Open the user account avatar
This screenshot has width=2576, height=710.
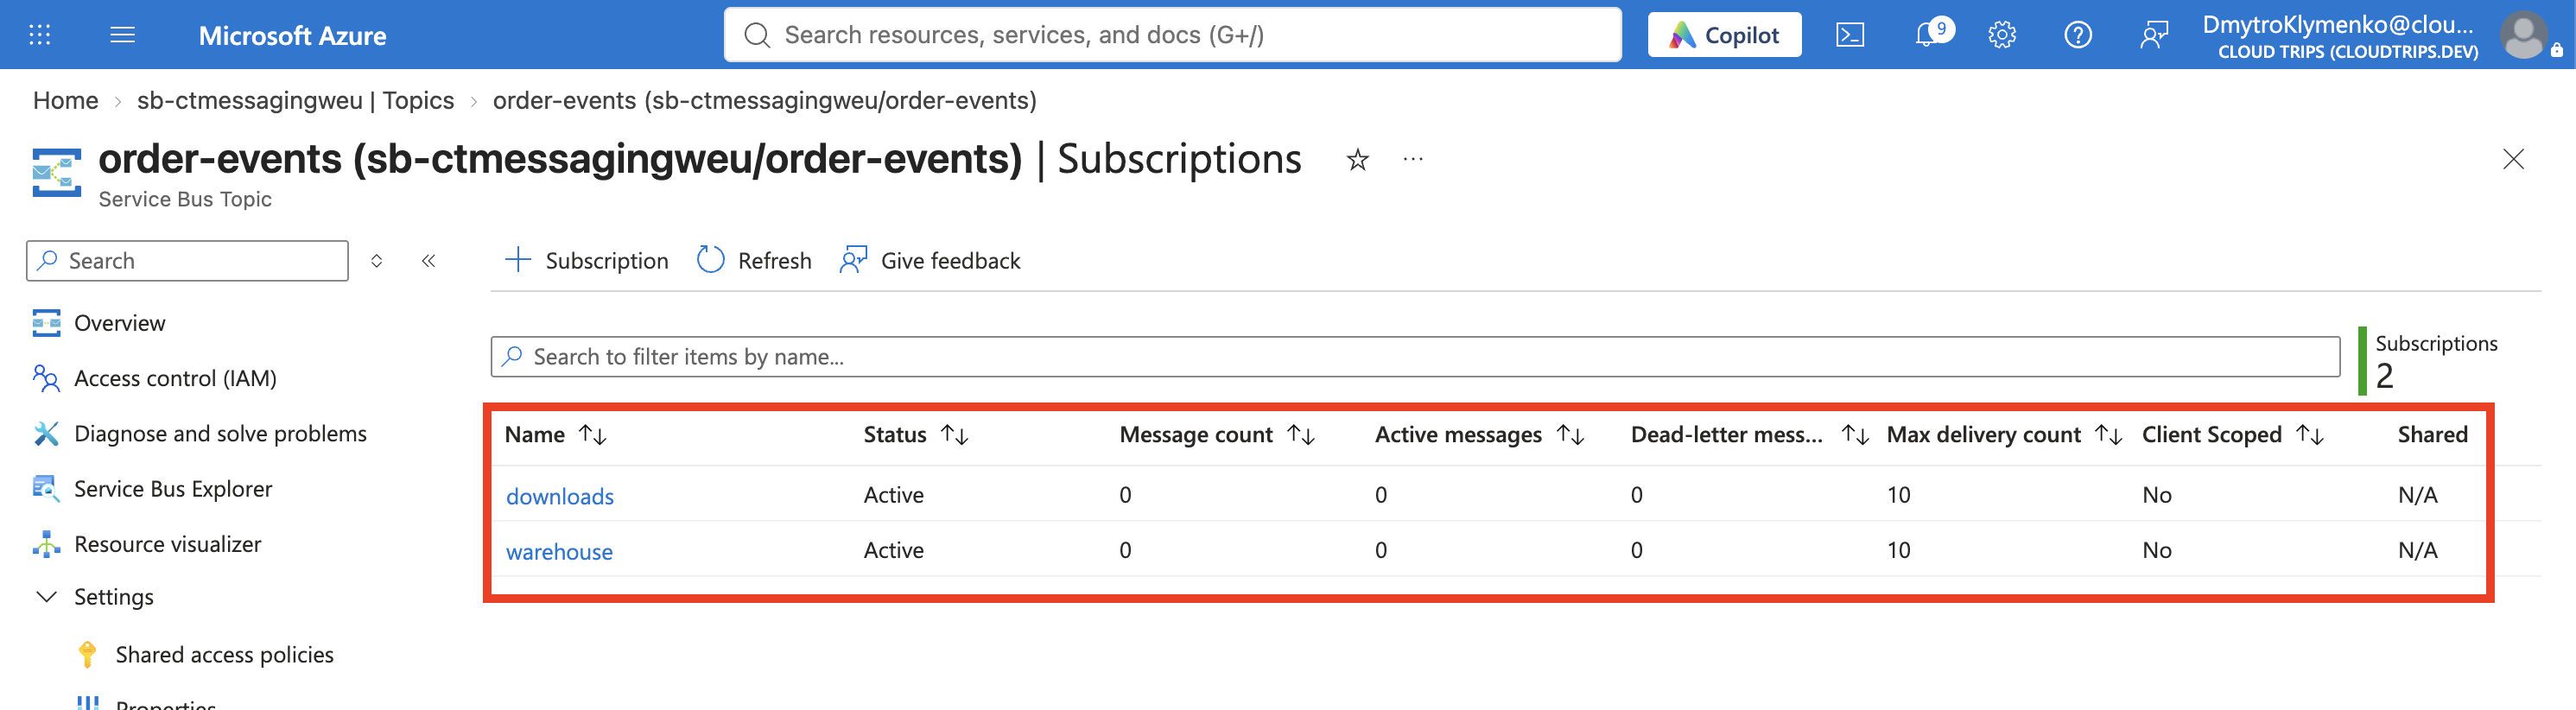click(2523, 35)
